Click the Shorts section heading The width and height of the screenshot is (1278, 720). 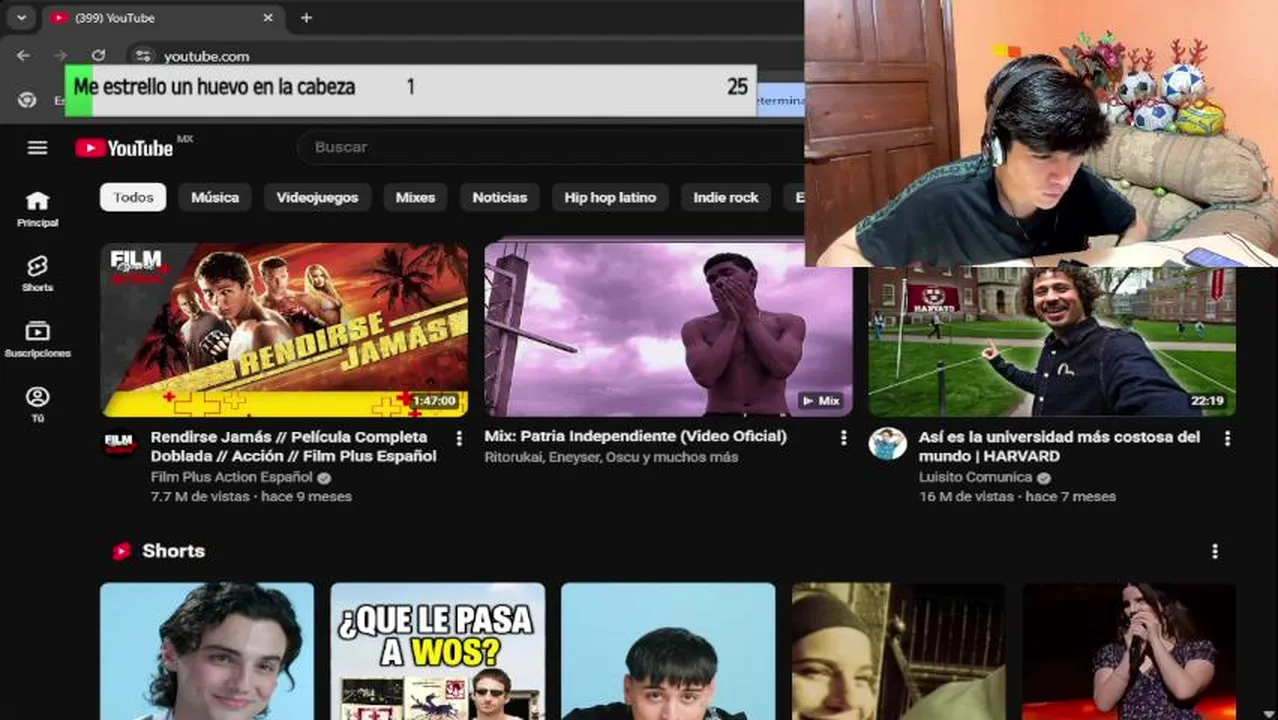(173, 551)
